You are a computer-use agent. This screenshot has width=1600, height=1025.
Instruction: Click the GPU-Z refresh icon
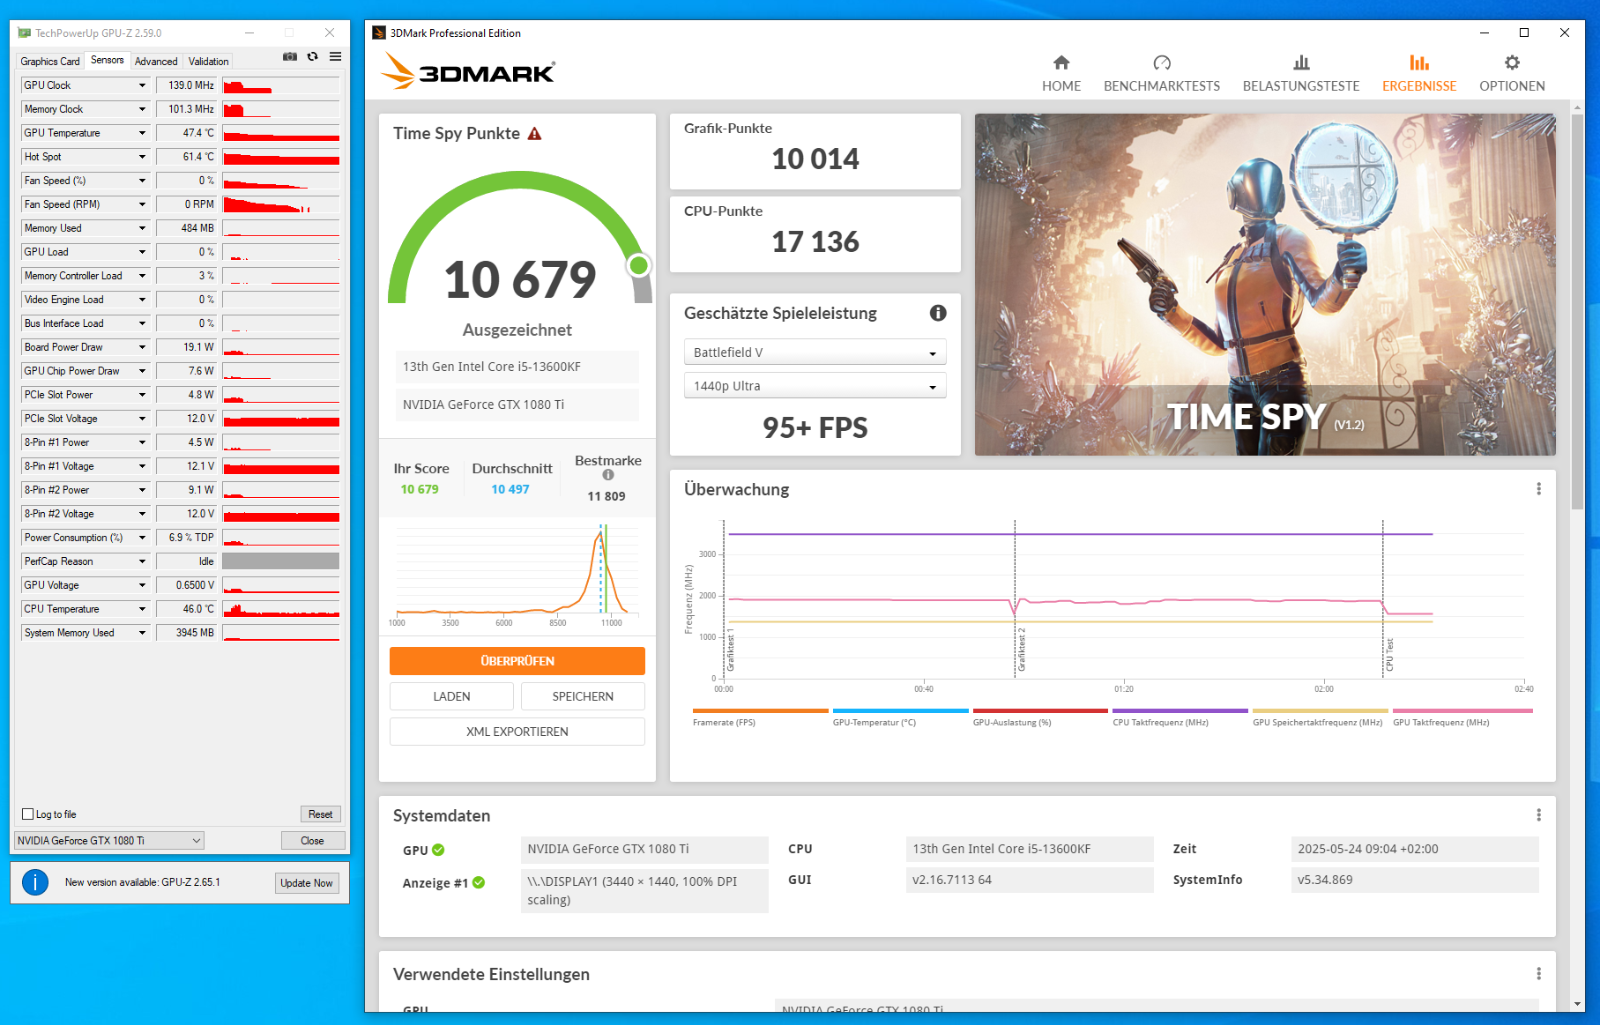click(x=313, y=57)
